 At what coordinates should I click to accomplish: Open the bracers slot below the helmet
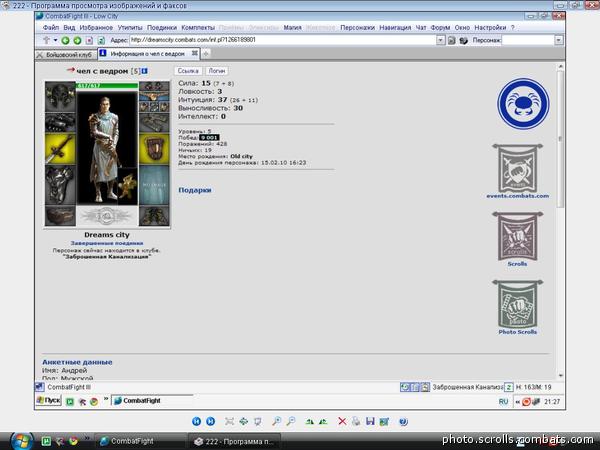60,122
